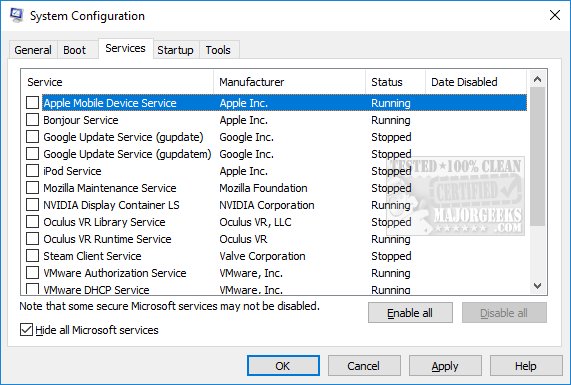The width and height of the screenshot is (571, 385).
Task: Toggle Mozilla Maintenance Service checkbox
Action: [x=32, y=188]
